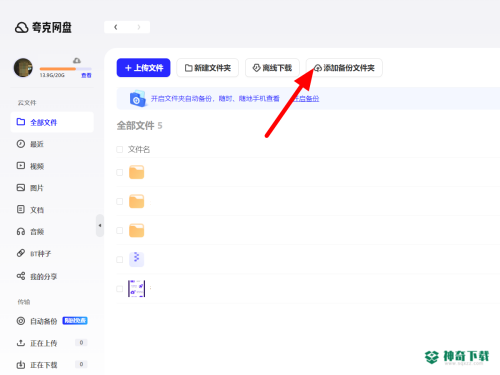This screenshot has width=500, height=375.
Task: Open the third folder in the list
Action: point(136,230)
